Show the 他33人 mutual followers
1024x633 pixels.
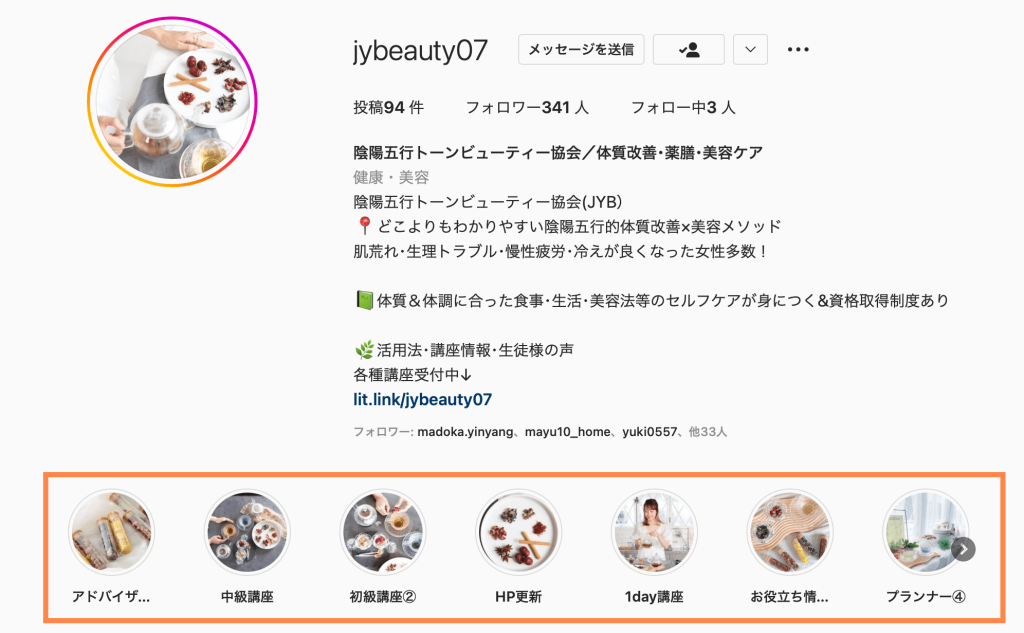point(708,432)
